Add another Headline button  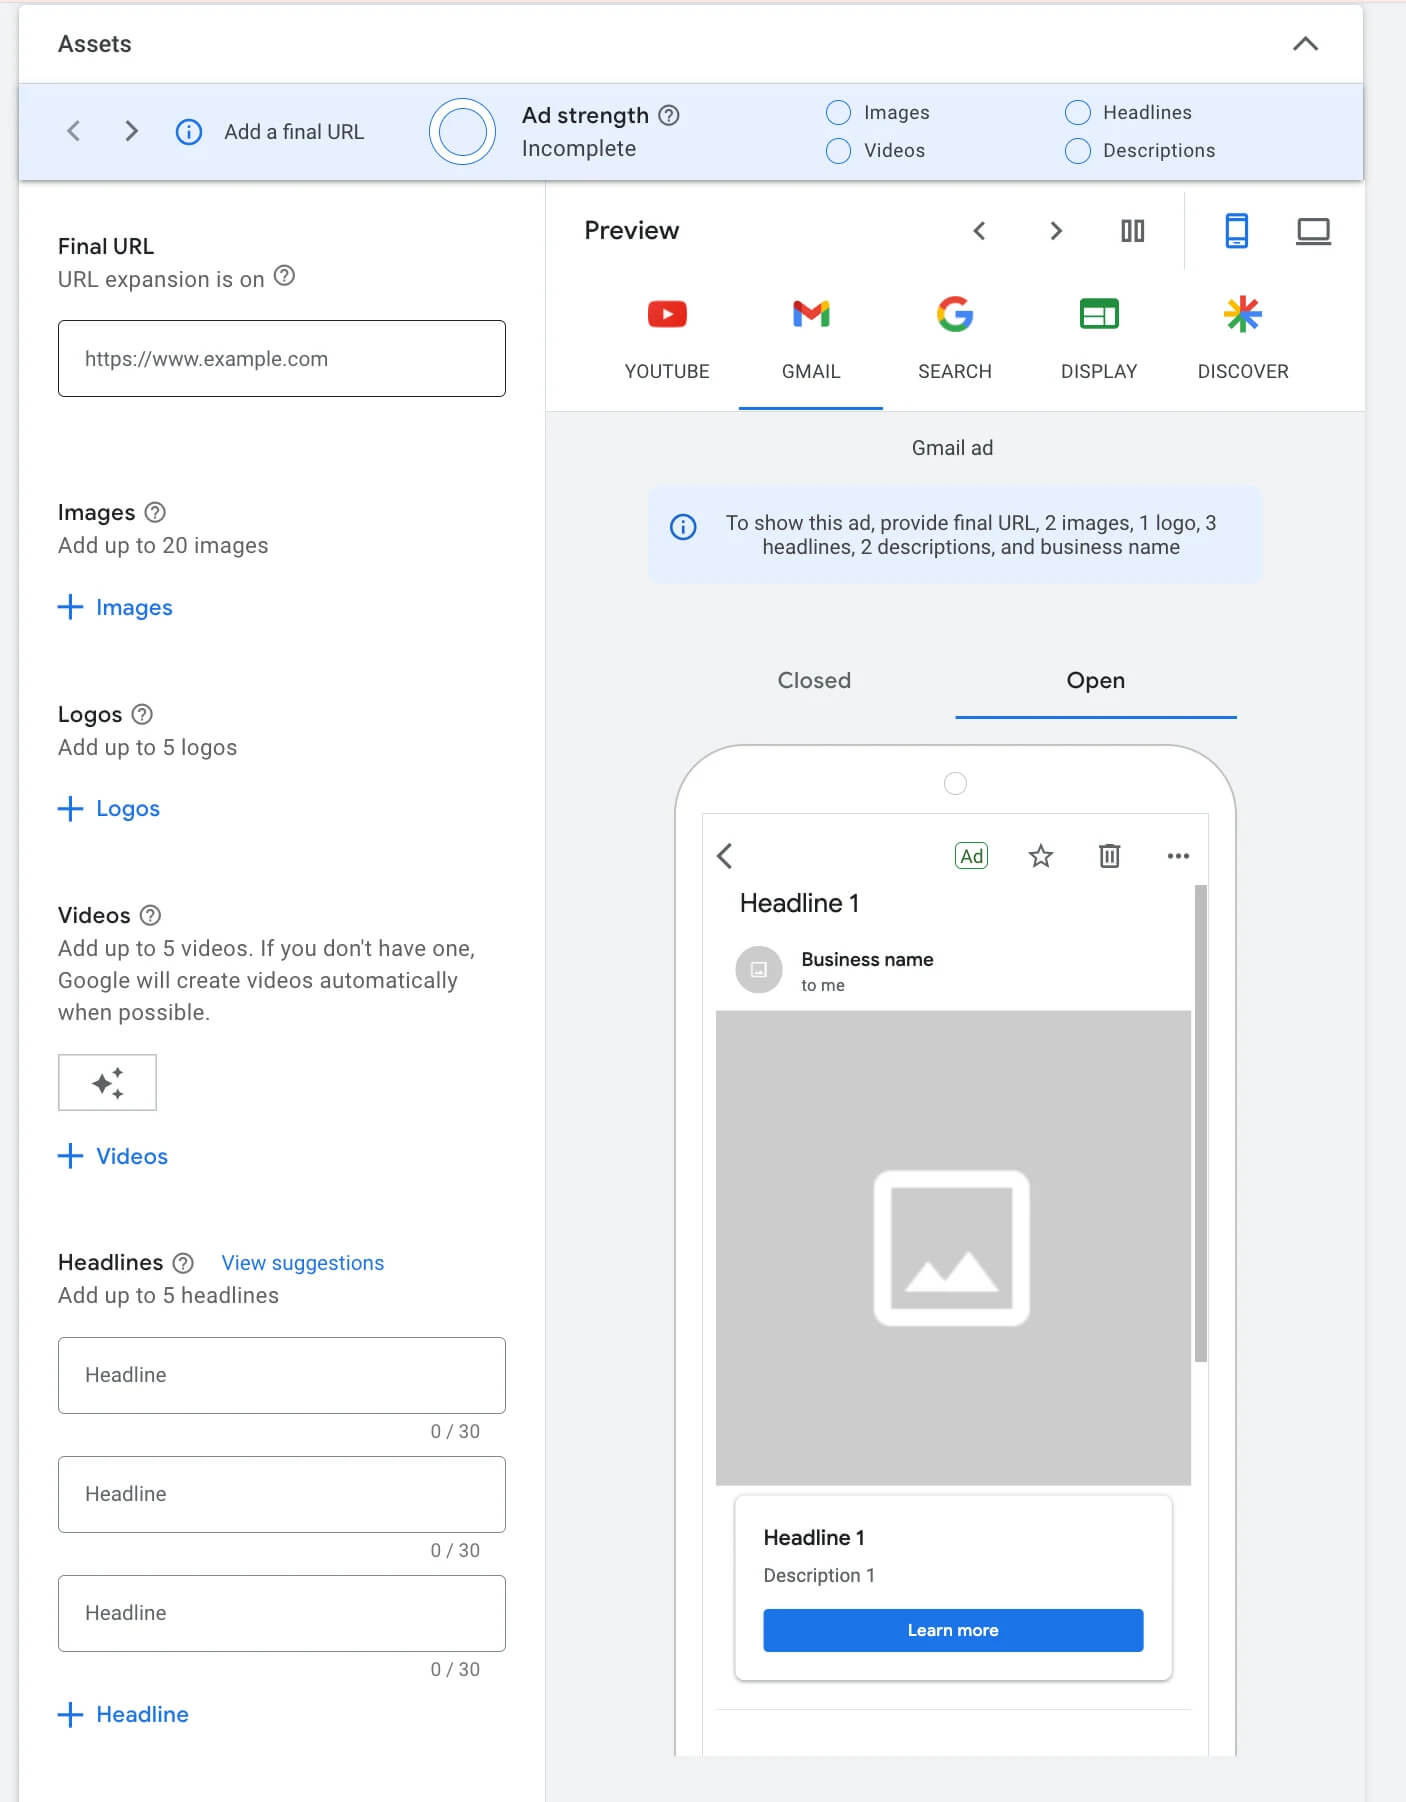click(123, 1714)
